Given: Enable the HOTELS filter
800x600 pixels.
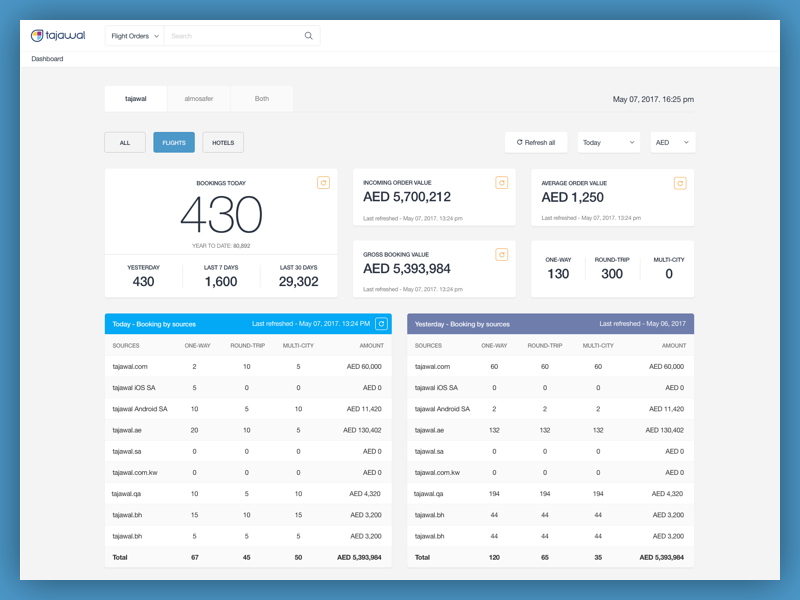Looking at the screenshot, I should [222, 142].
